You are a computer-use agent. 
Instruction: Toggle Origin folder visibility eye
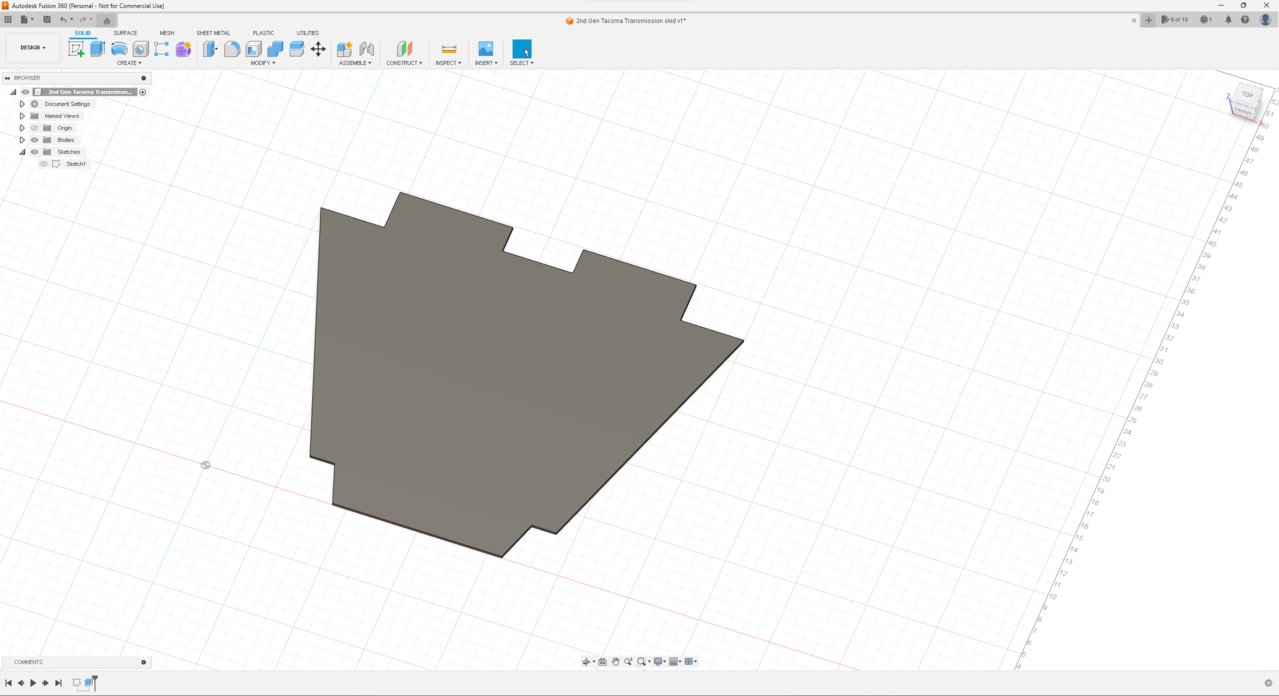tap(34, 128)
